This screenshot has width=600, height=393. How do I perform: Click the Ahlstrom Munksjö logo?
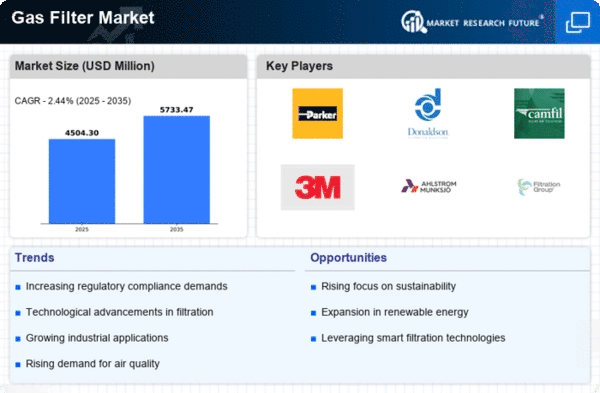(x=429, y=186)
